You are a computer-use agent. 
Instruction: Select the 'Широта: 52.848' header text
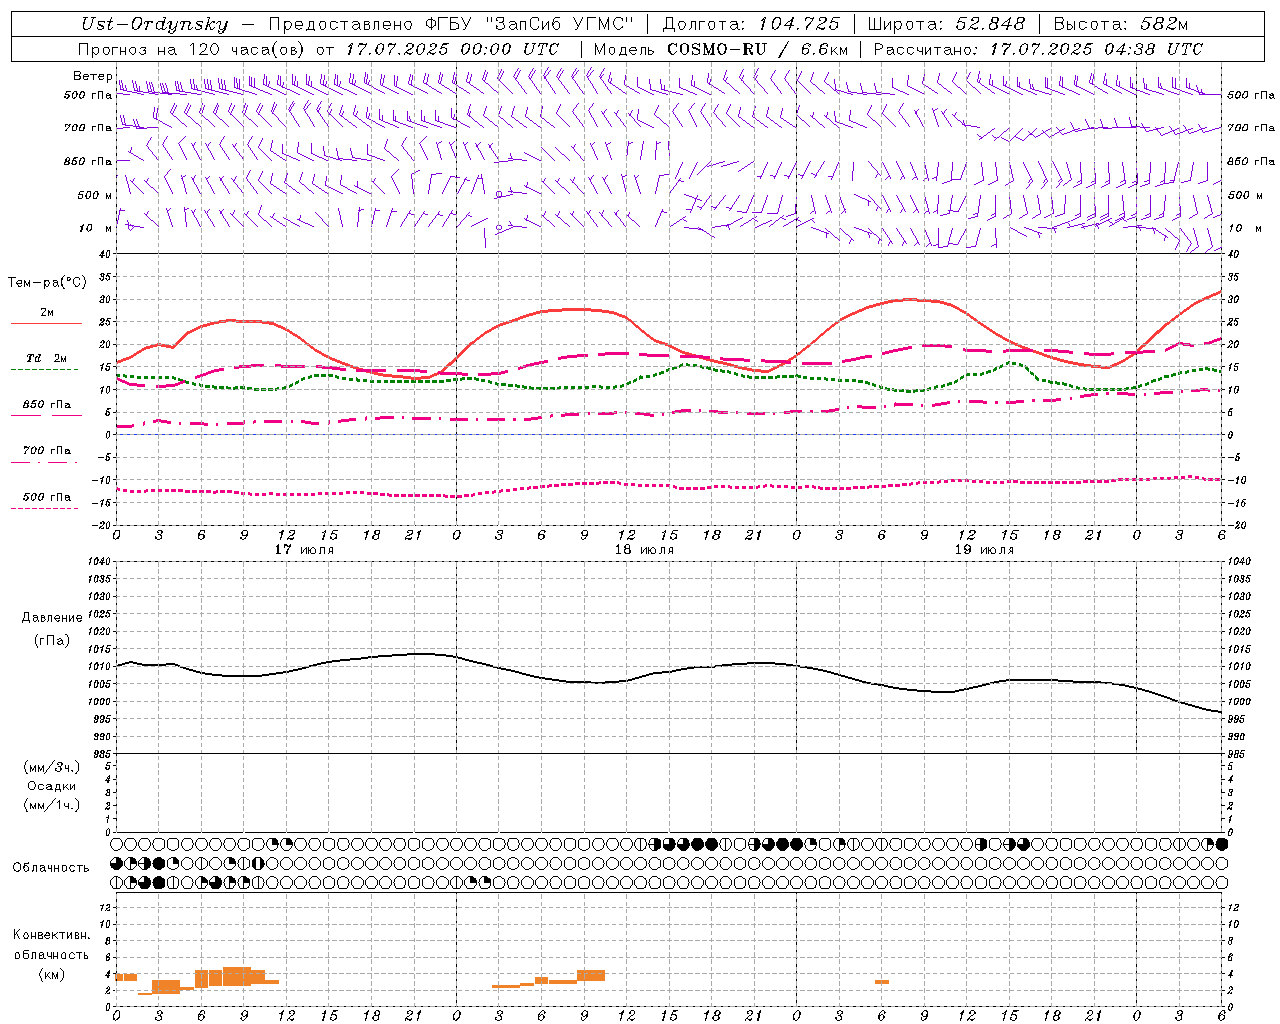pos(946,25)
